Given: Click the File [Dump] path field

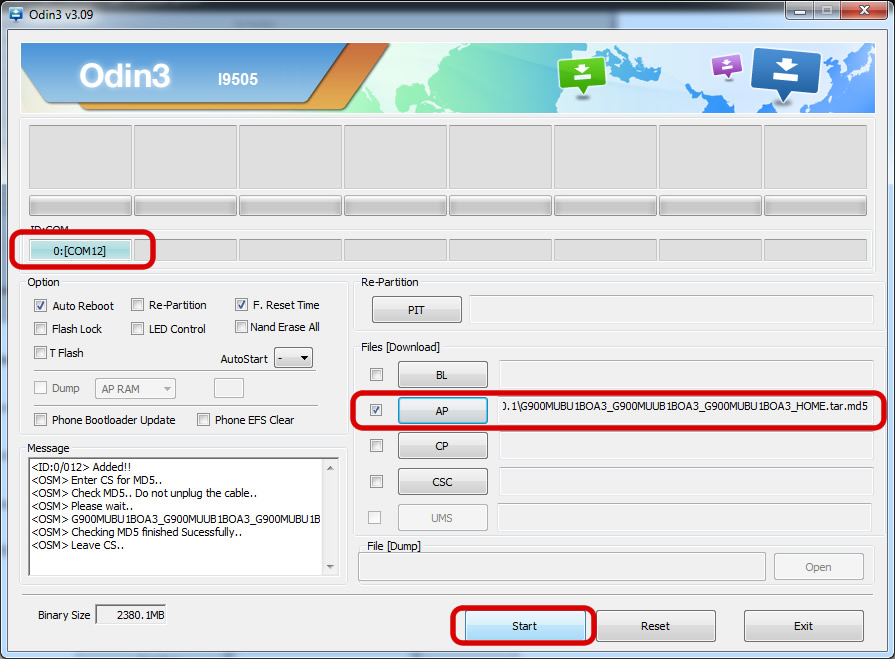Looking at the screenshot, I should tap(562, 567).
